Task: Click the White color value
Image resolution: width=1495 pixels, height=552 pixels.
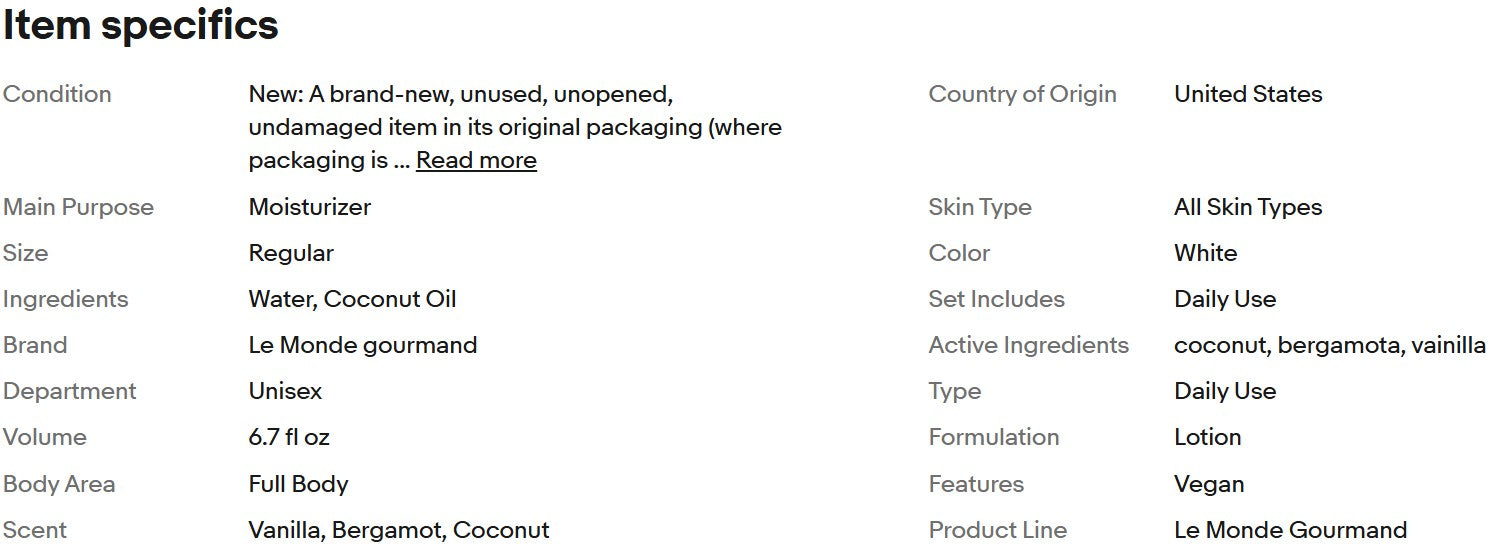Action: (x=1205, y=253)
